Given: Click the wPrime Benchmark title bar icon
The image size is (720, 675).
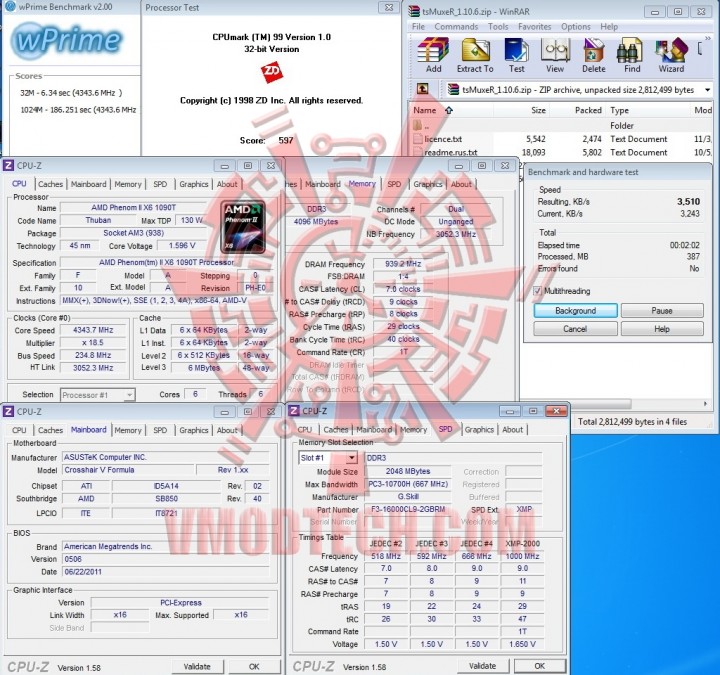Looking at the screenshot, I should coord(10,6).
